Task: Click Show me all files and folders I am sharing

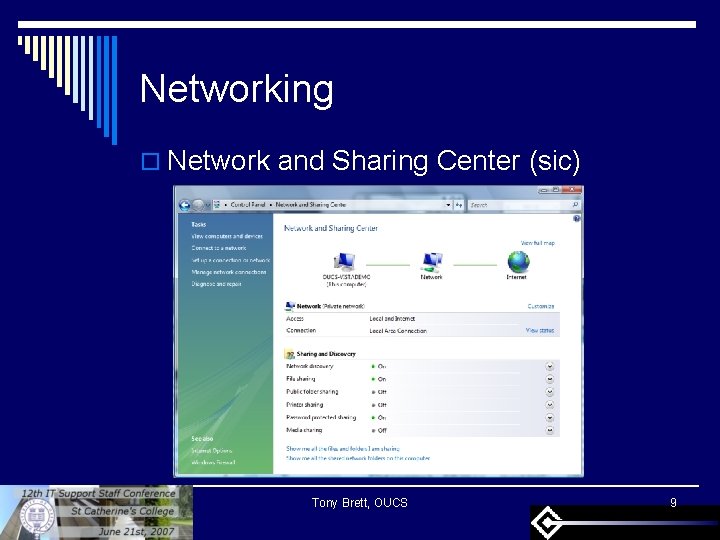Action: (x=343, y=449)
